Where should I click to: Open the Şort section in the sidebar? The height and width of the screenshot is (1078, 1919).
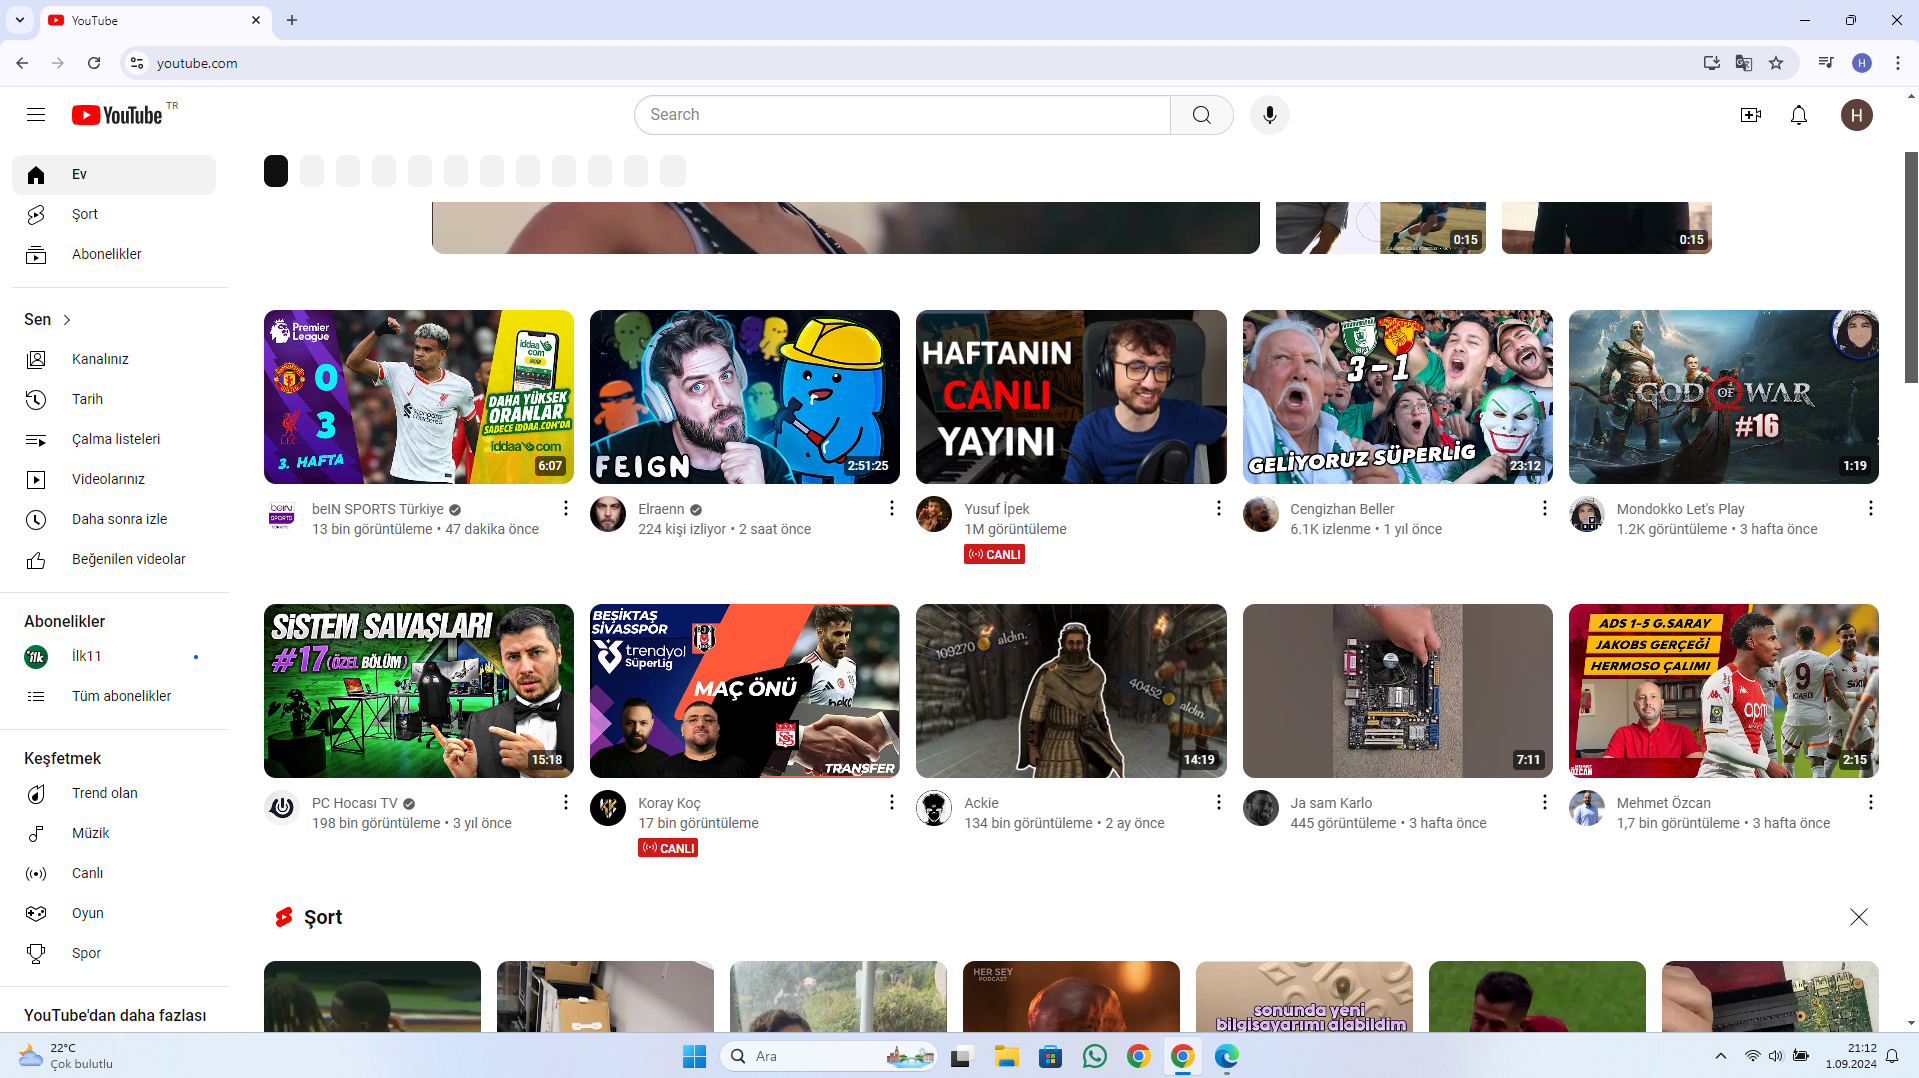click(114, 214)
